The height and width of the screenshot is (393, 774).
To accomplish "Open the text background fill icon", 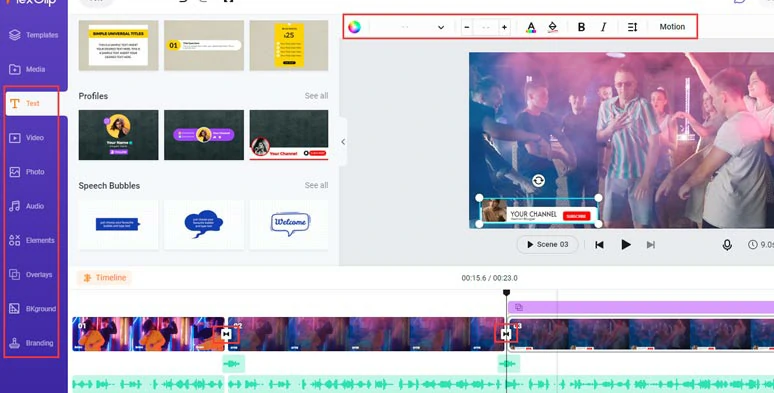I will (x=552, y=27).
